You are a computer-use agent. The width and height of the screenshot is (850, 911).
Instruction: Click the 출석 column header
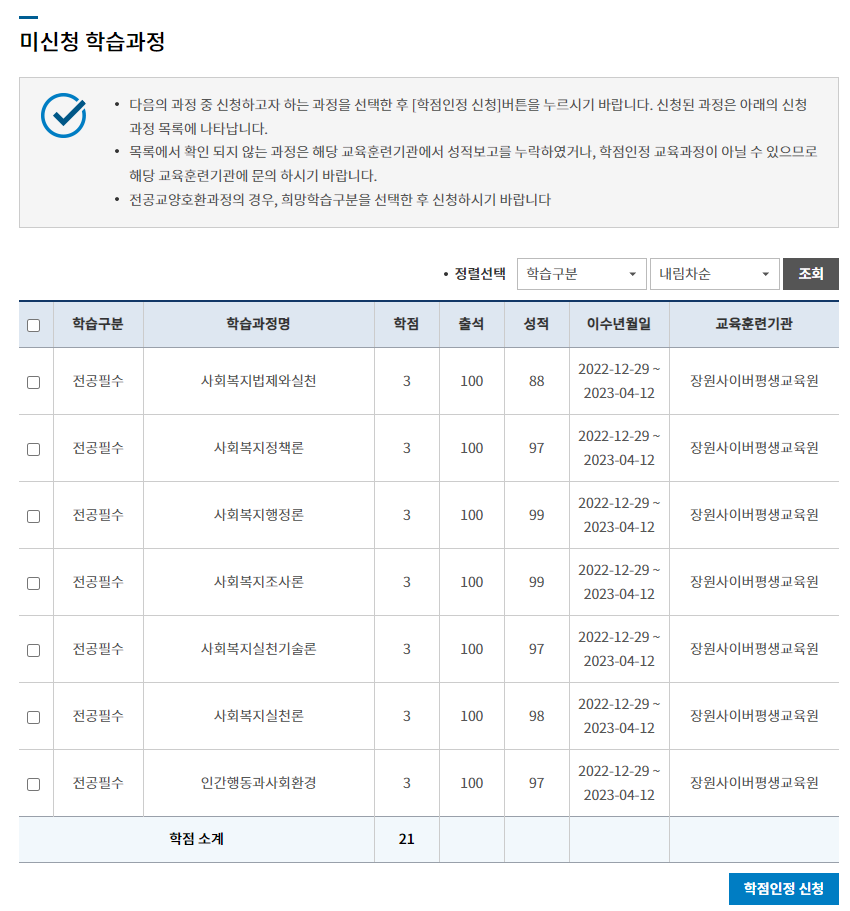point(471,324)
